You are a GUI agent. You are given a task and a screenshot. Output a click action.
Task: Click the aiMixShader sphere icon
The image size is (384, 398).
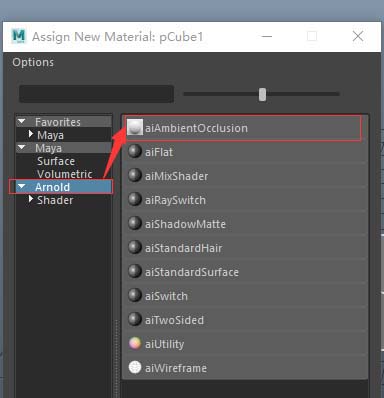(x=135, y=175)
